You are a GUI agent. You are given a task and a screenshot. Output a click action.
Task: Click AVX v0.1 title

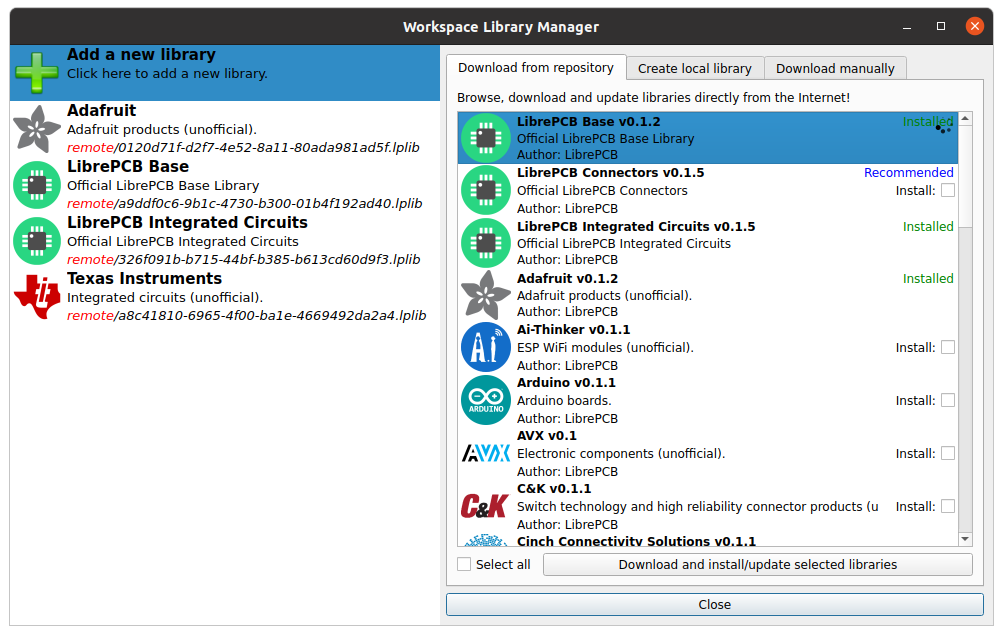[546, 436]
